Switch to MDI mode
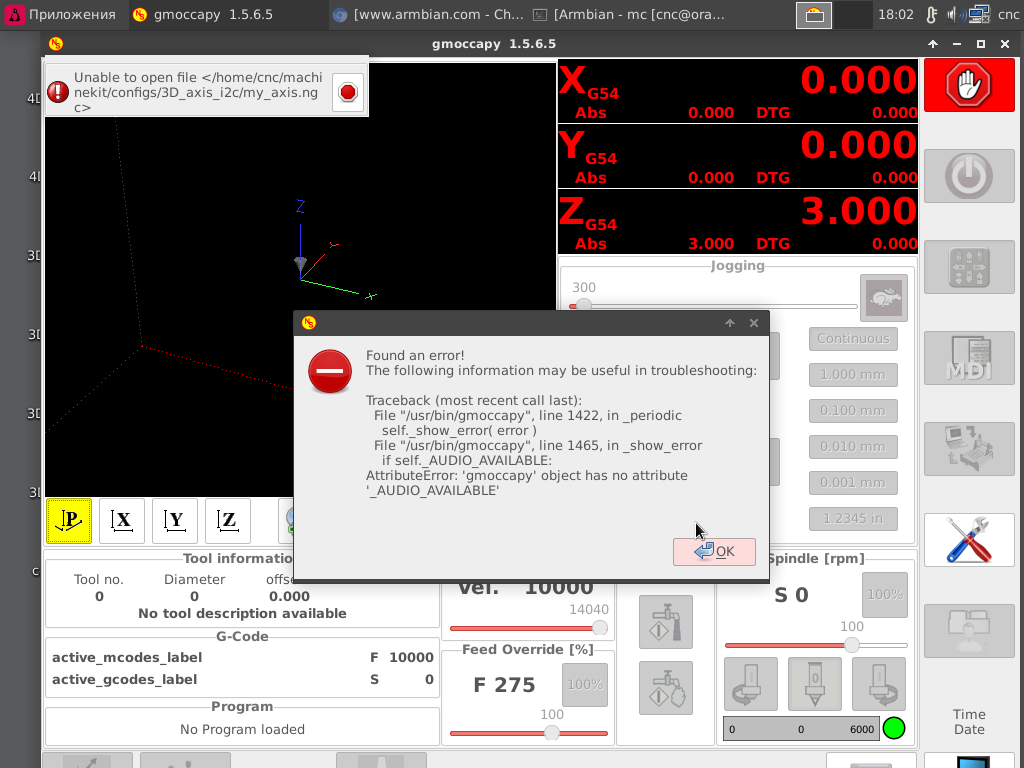The width and height of the screenshot is (1024, 768). (968, 358)
